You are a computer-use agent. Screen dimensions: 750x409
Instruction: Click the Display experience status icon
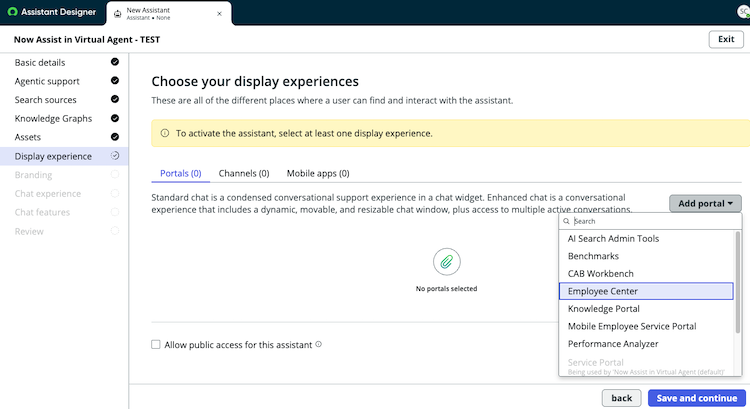[x=115, y=155]
